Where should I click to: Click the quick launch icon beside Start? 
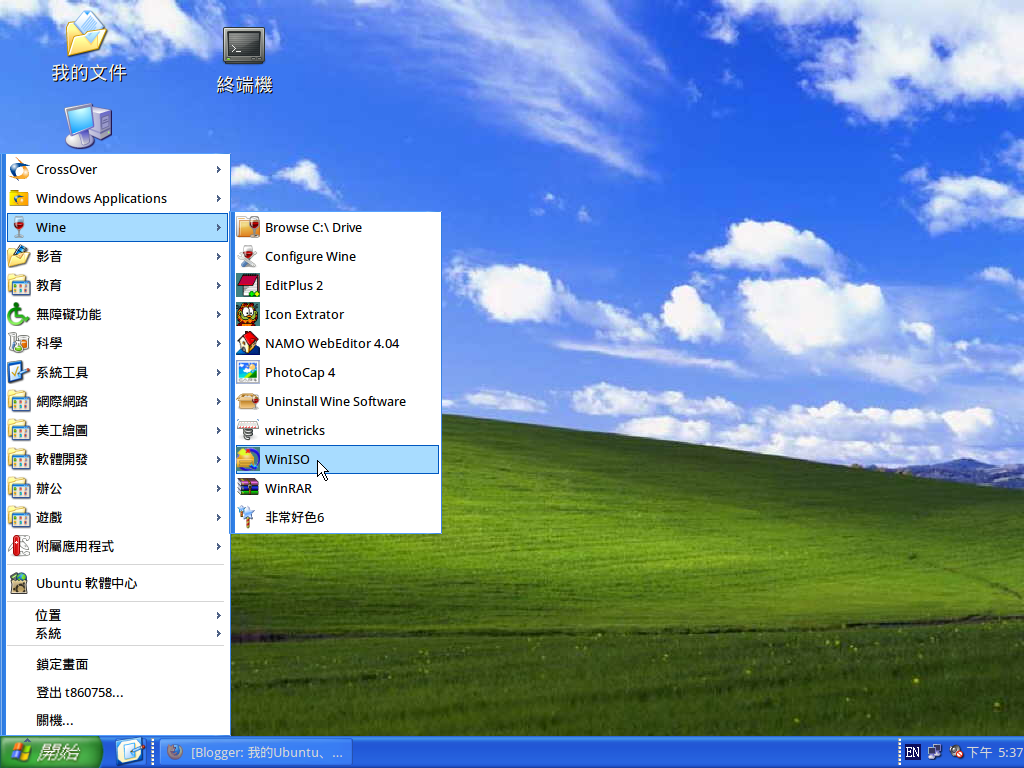(x=130, y=752)
